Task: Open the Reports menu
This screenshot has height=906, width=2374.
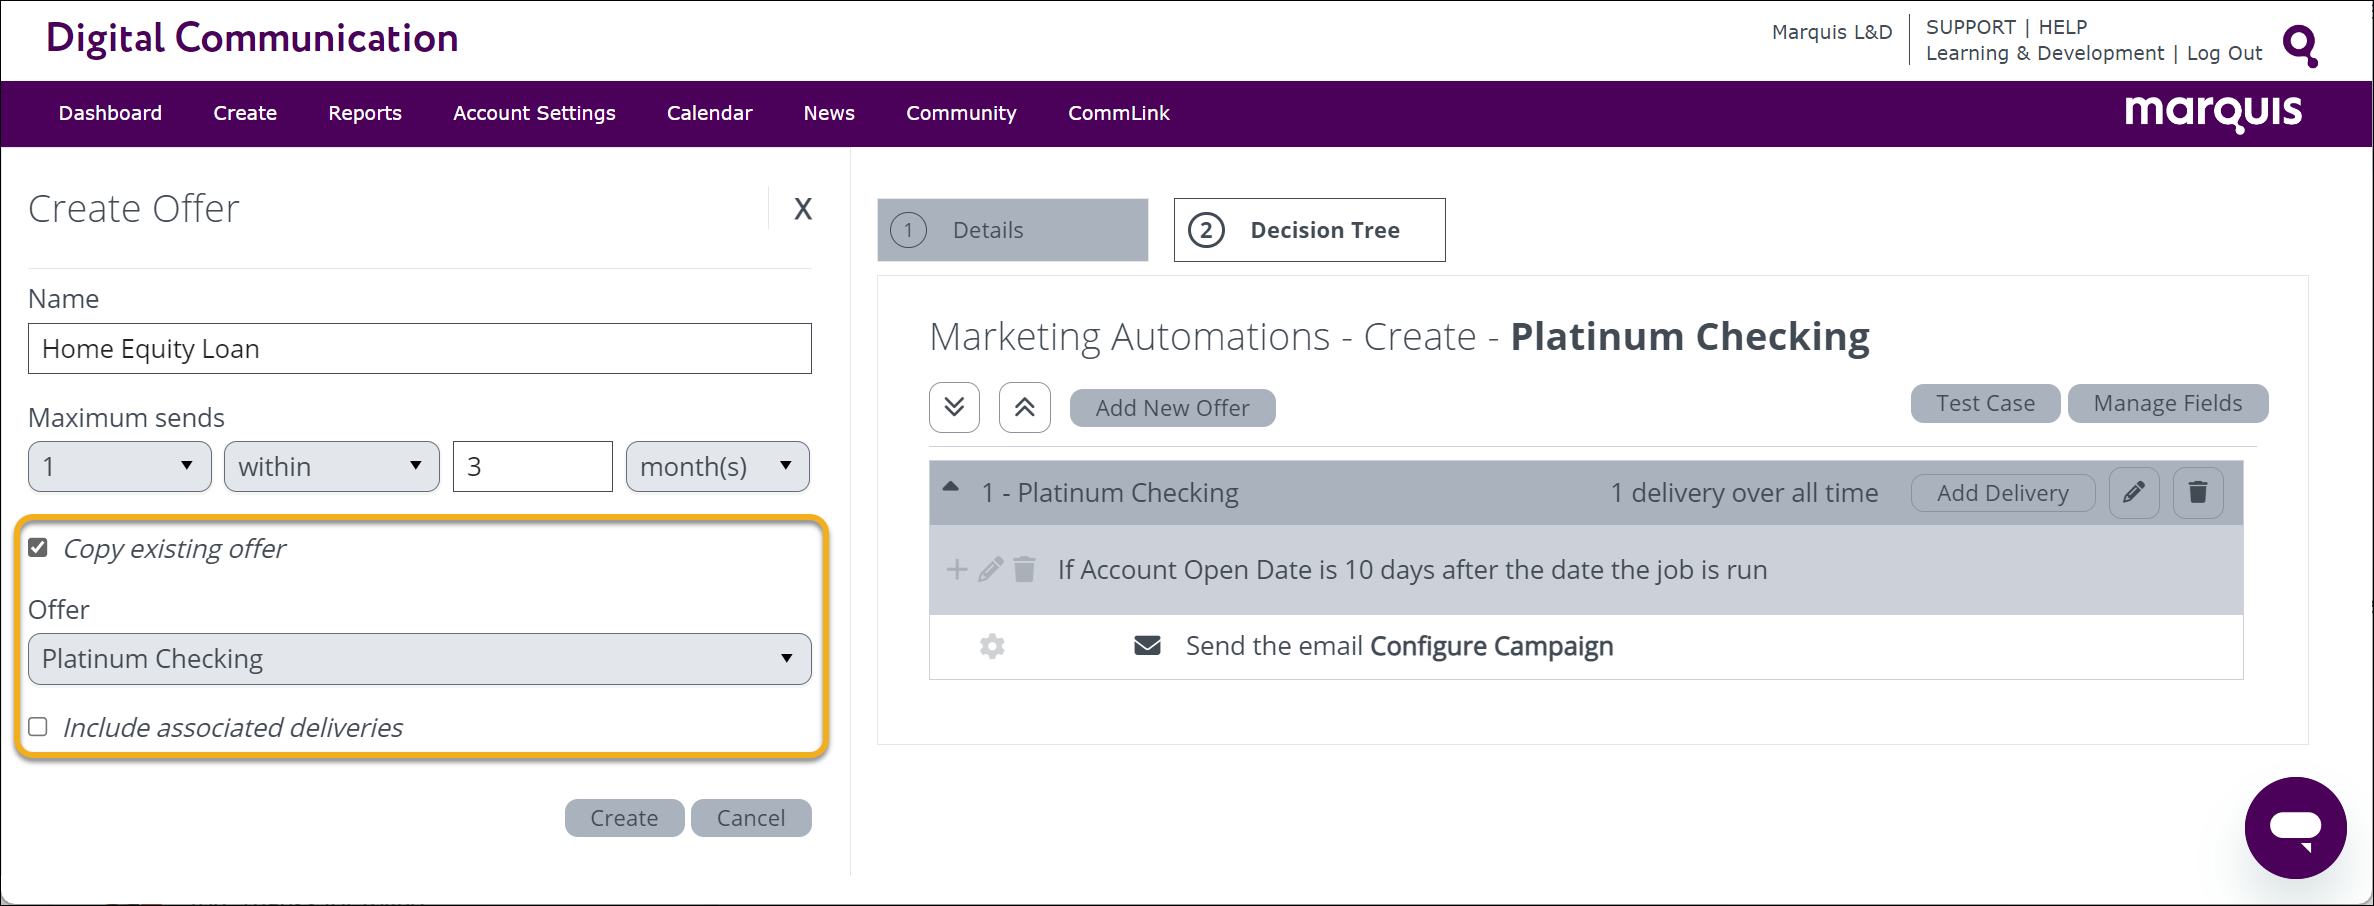Action: pos(365,113)
